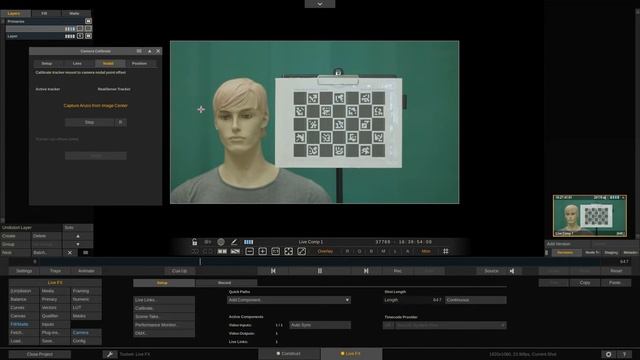Image resolution: width=640 pixels, height=360 pixels.
Task: Select the Live Comp 1 thumbnail
Action: tap(590, 216)
